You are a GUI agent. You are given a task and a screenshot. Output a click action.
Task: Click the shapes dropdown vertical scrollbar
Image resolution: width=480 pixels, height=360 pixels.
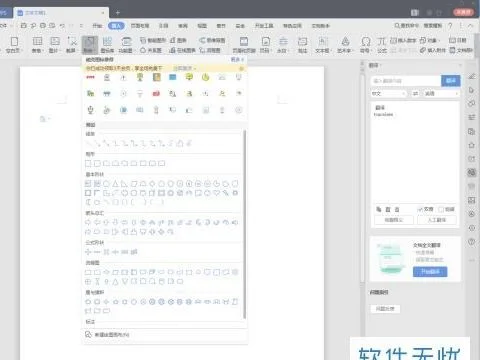coord(245,223)
